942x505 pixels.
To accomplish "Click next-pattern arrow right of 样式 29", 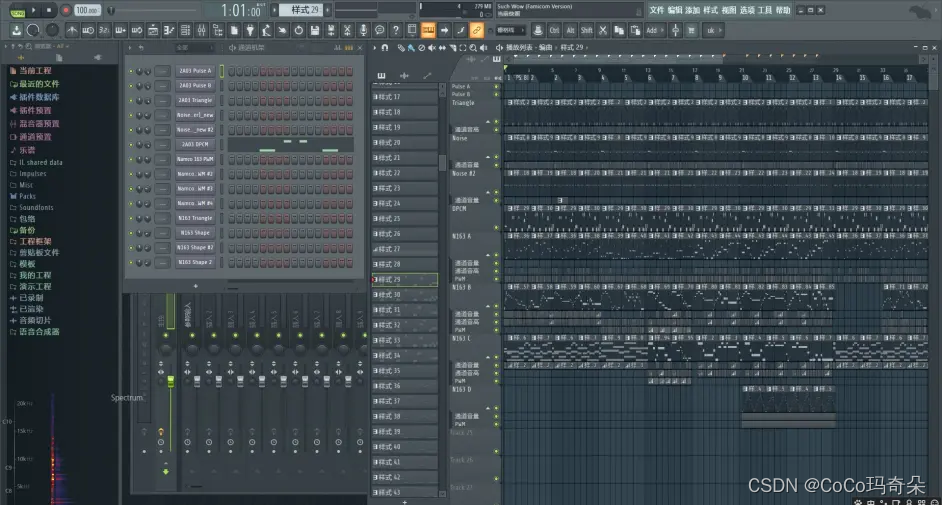I will tap(328, 10).
